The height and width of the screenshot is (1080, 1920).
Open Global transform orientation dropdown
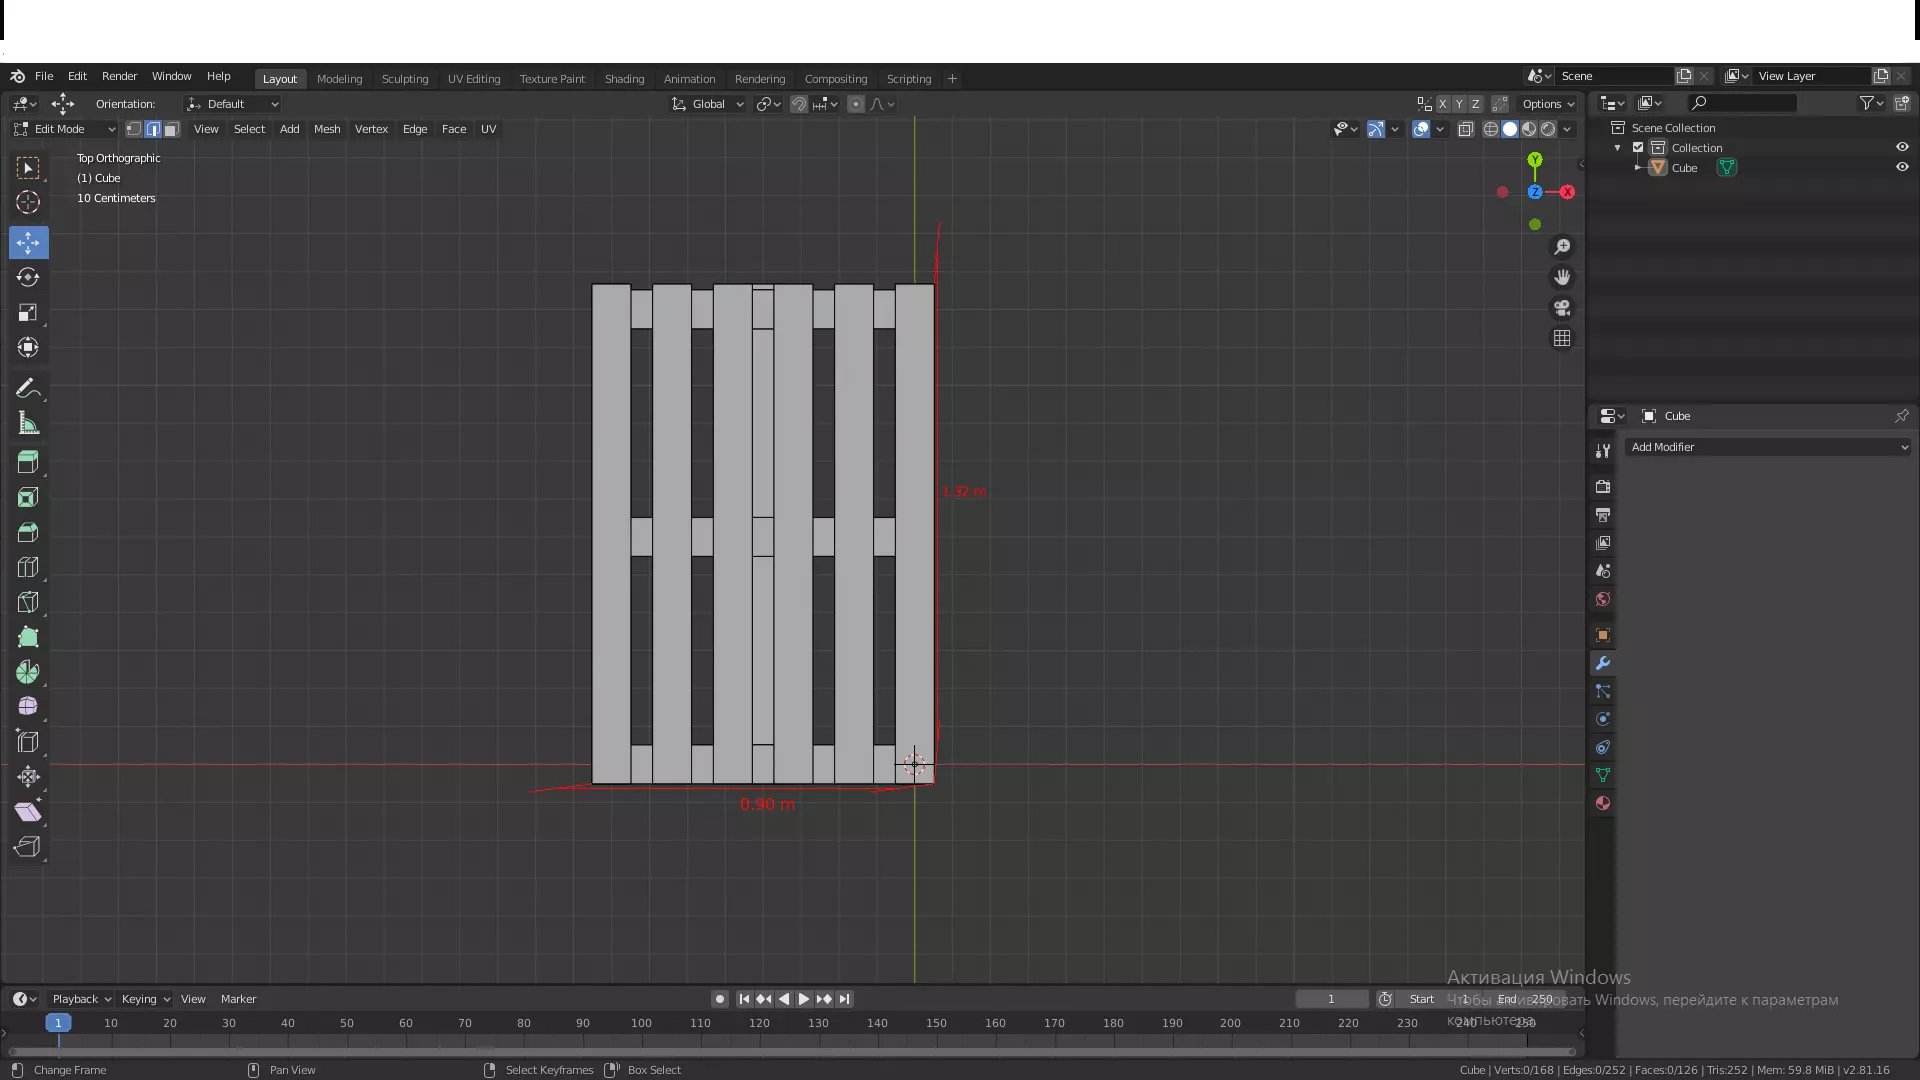tap(708, 104)
